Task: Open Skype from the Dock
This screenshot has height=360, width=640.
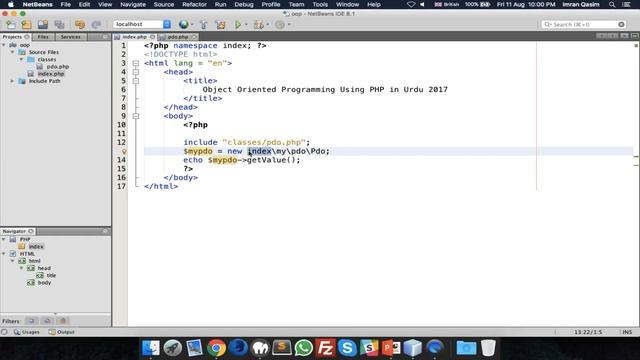Action: coord(347,348)
